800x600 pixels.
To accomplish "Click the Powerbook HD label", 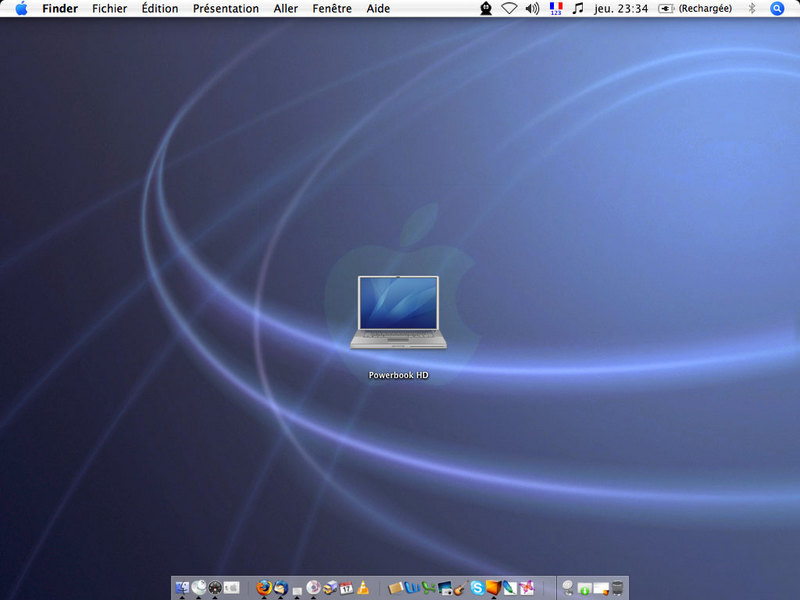I will (398, 375).
